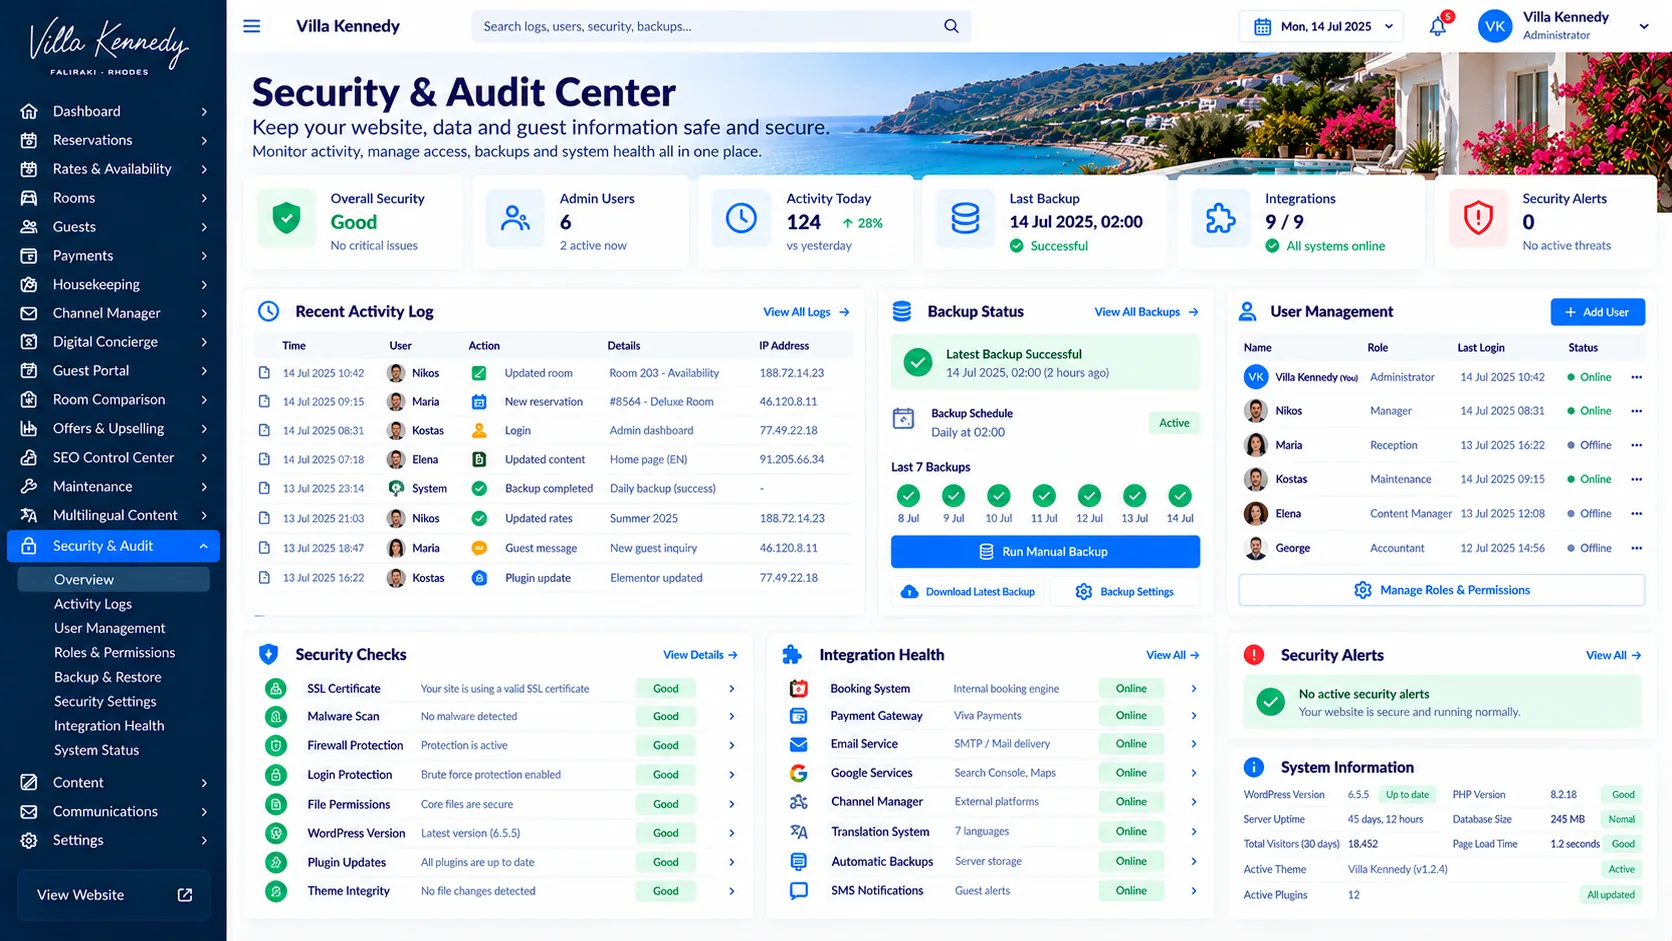Click the Google Services icon
The height and width of the screenshot is (941, 1672).
coord(798,773)
